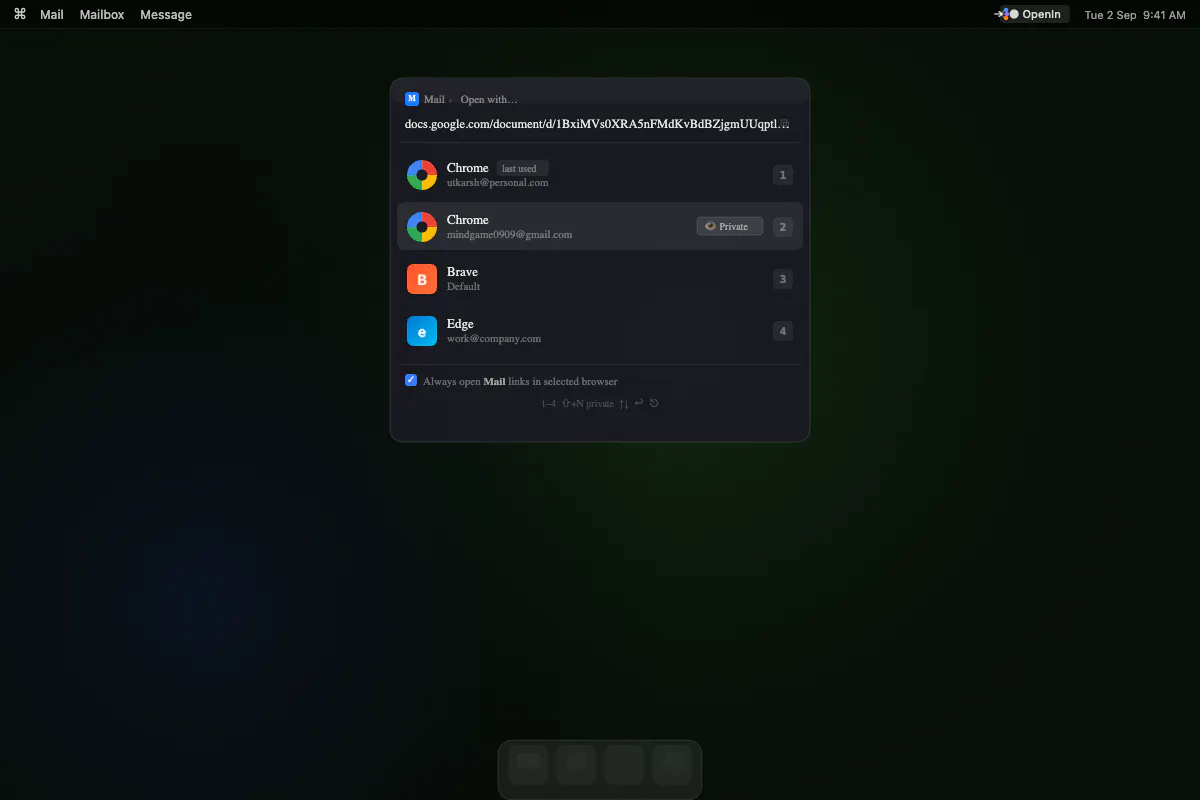Image resolution: width=1200 pixels, height=800 pixels.
Task: Click shortcut badge 4
Action: (x=783, y=331)
